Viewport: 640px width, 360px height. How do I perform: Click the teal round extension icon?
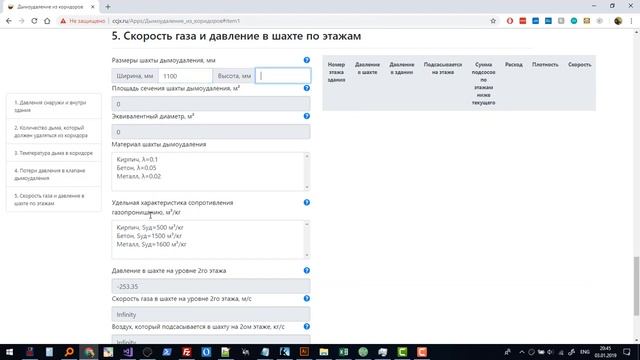pos(574,21)
